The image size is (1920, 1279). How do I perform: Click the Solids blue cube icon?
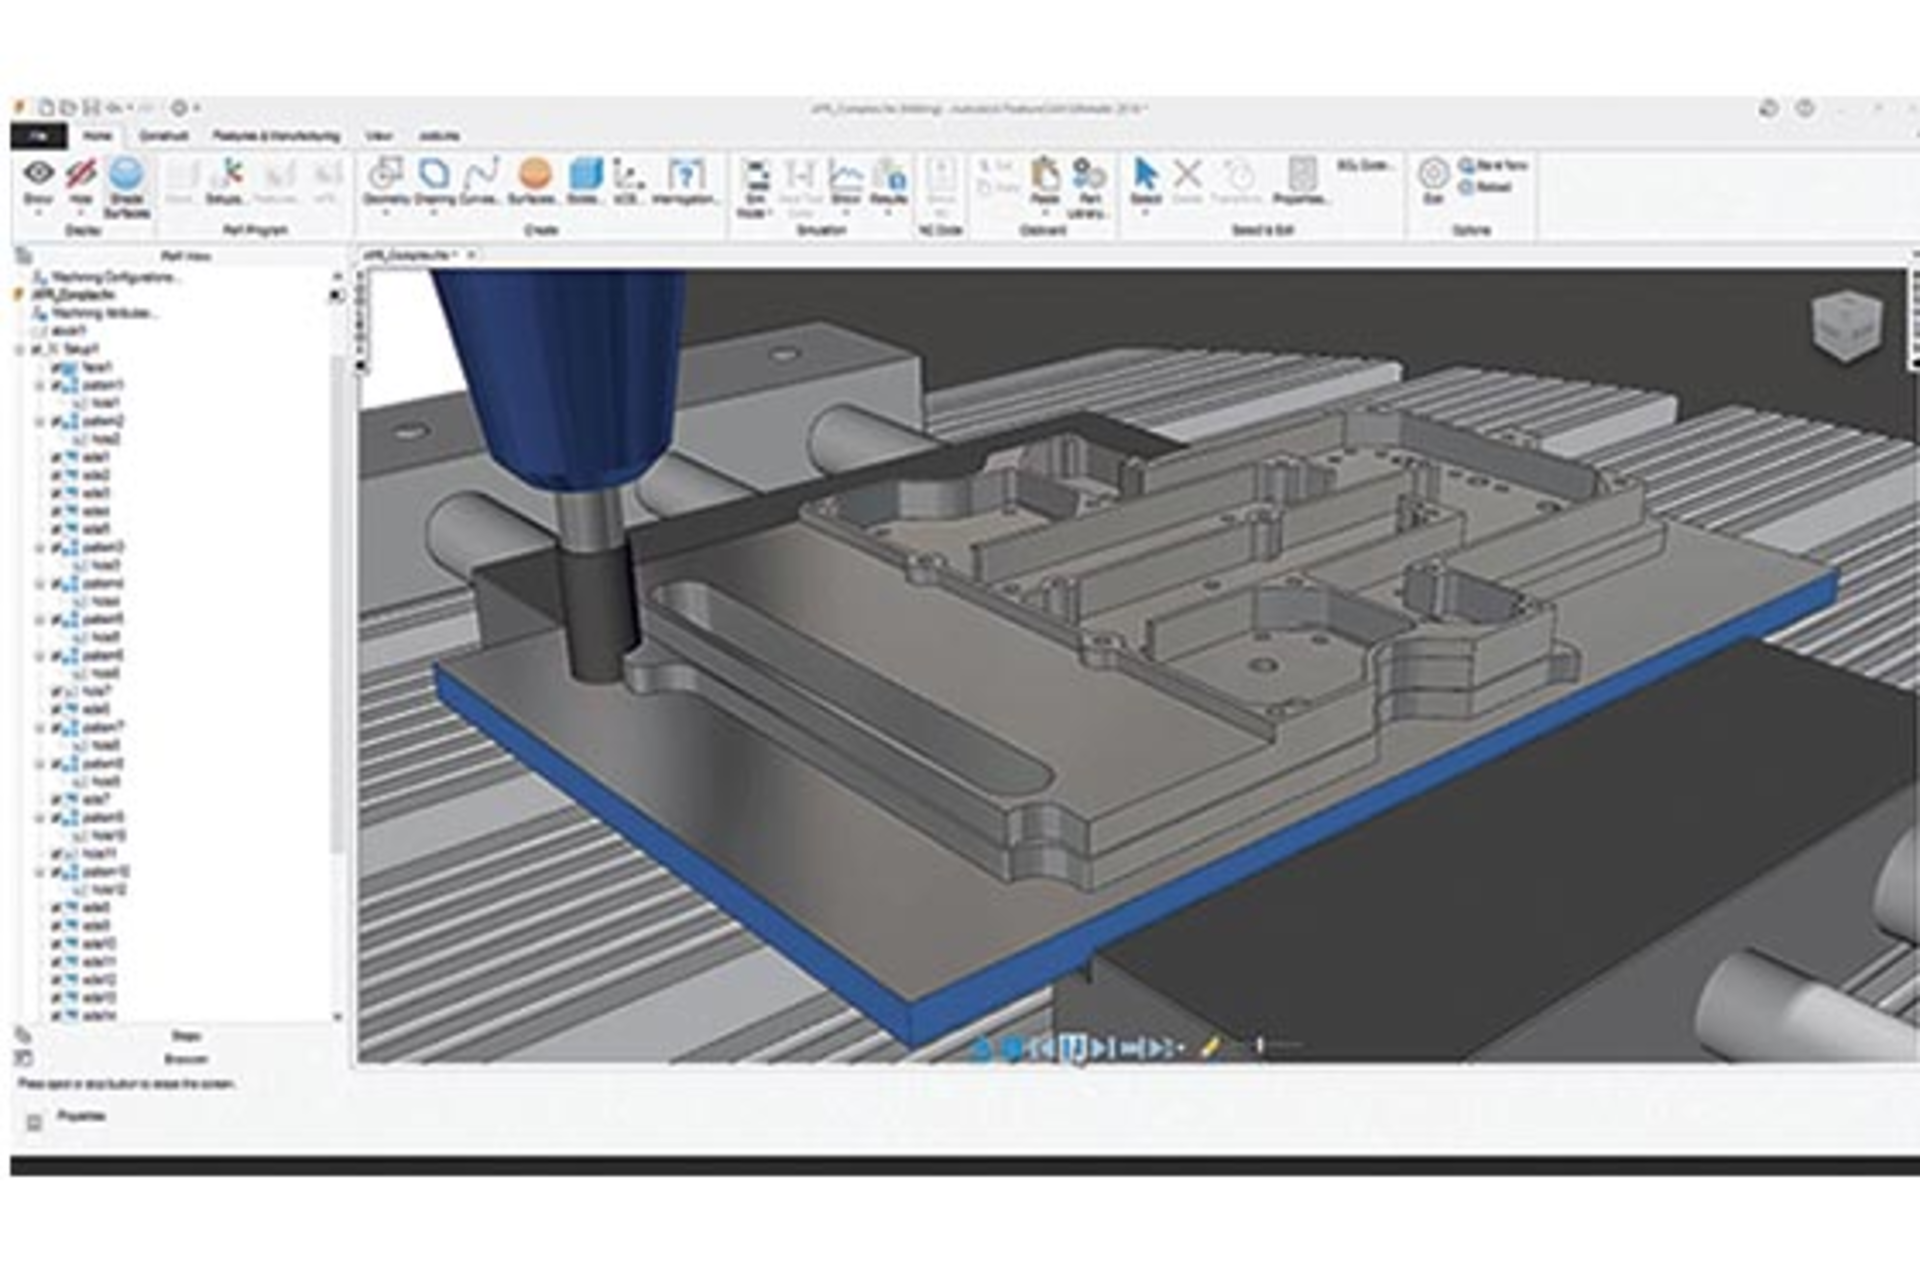click(585, 174)
